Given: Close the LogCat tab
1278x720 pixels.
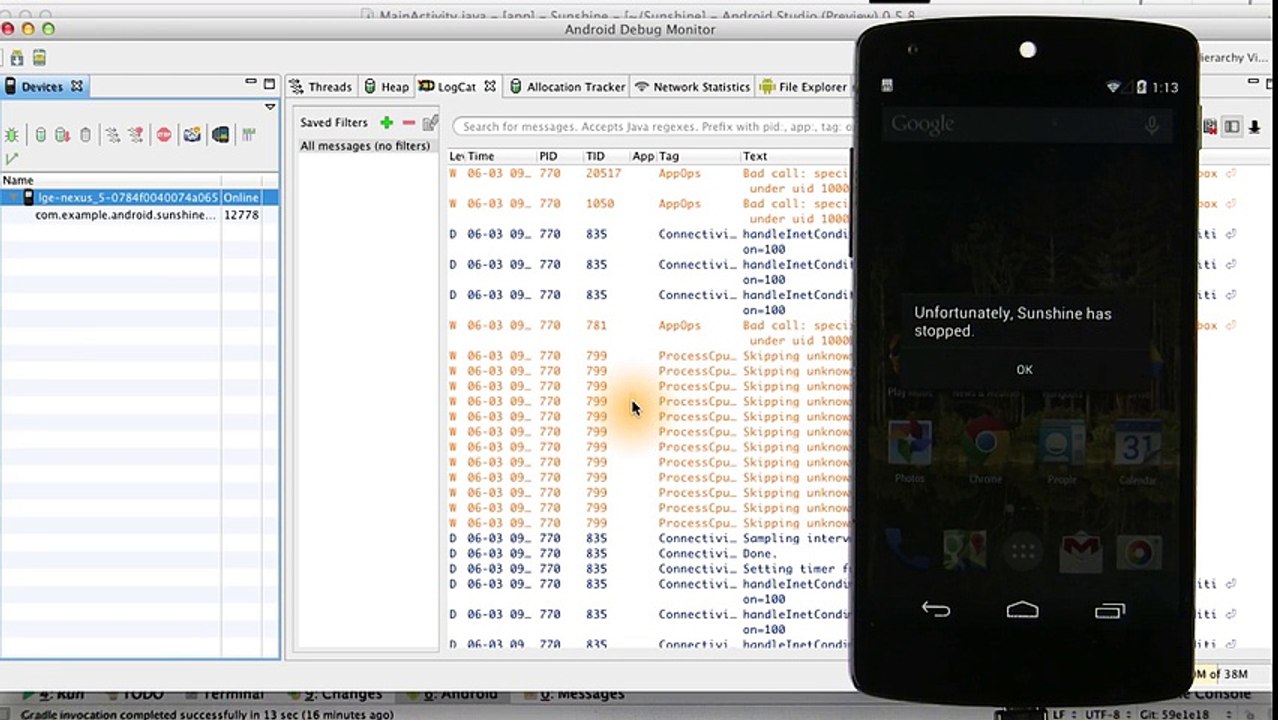Looking at the screenshot, I should [490, 87].
